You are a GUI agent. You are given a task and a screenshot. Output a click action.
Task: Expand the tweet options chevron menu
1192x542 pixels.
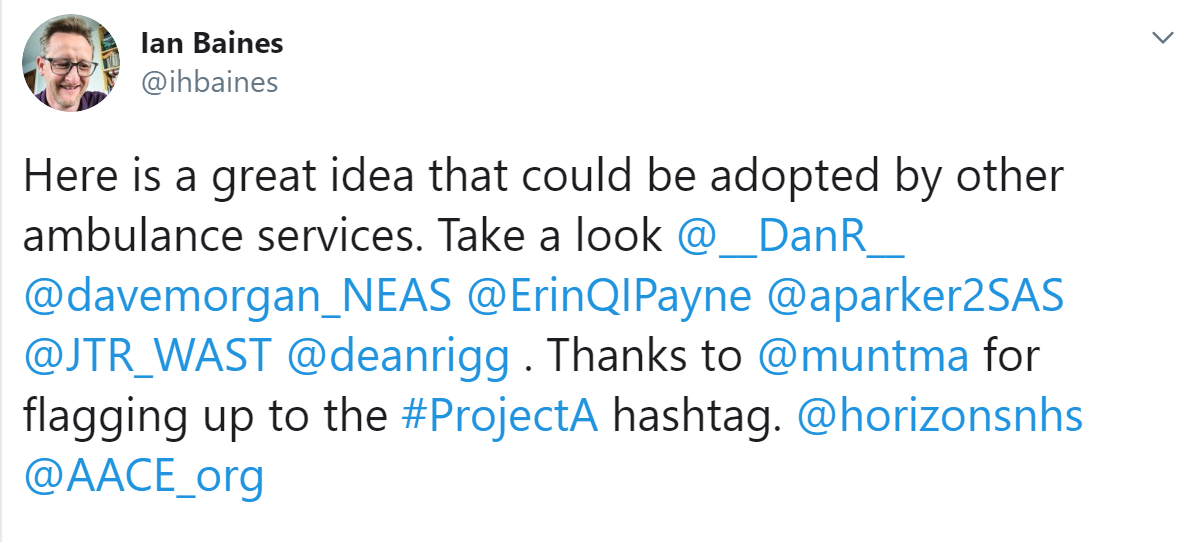point(1162,37)
